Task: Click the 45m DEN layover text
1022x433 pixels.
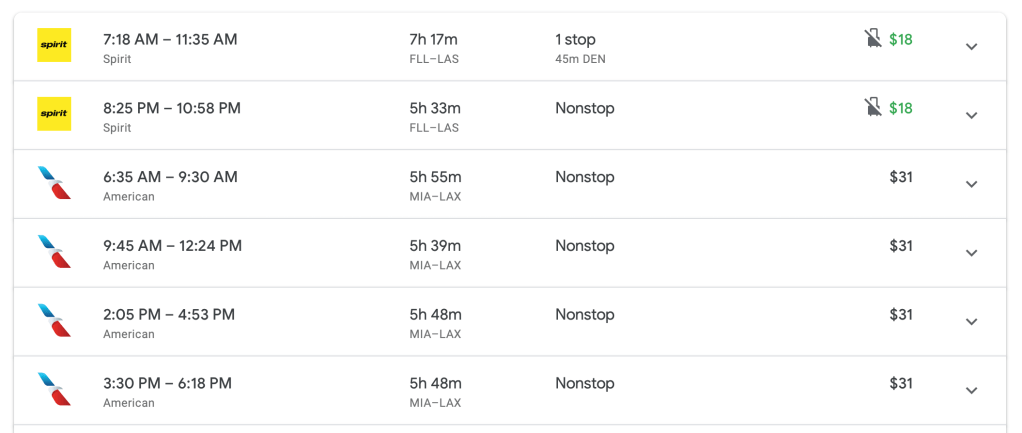Action: (580, 59)
